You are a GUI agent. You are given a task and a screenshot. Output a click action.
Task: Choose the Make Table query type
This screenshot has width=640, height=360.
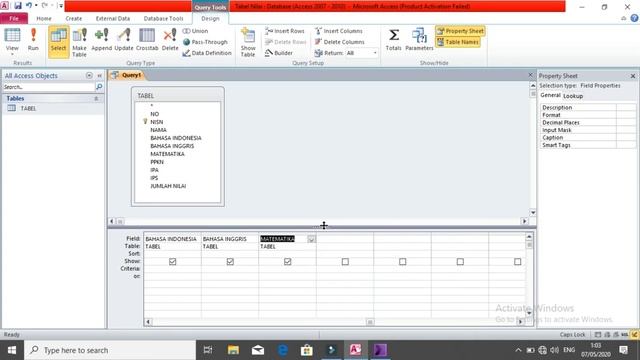[x=80, y=42]
